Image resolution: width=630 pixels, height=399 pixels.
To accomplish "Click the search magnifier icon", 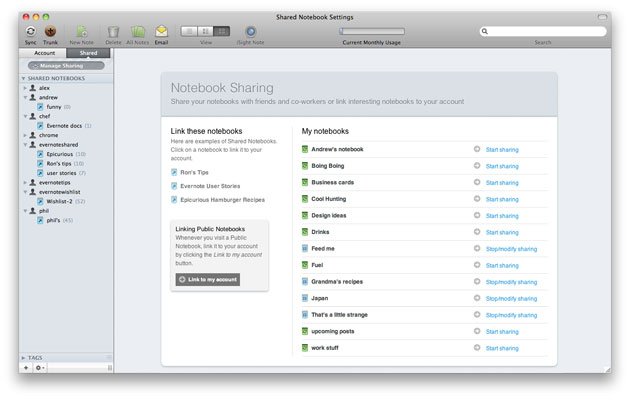I will 485,31.
